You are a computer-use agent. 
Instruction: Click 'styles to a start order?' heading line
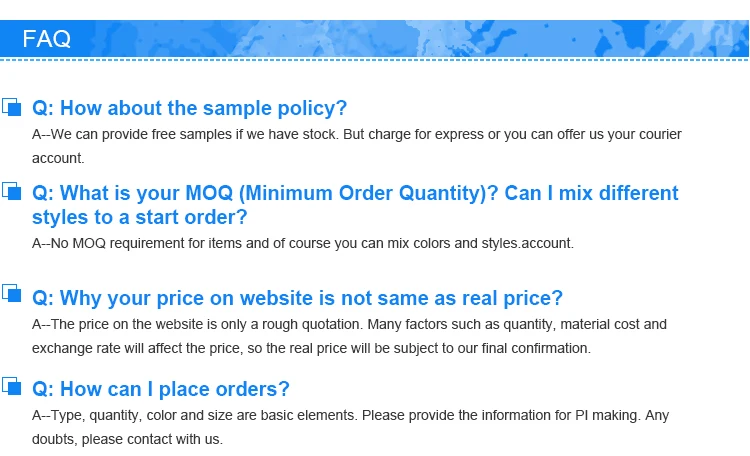click(x=139, y=217)
